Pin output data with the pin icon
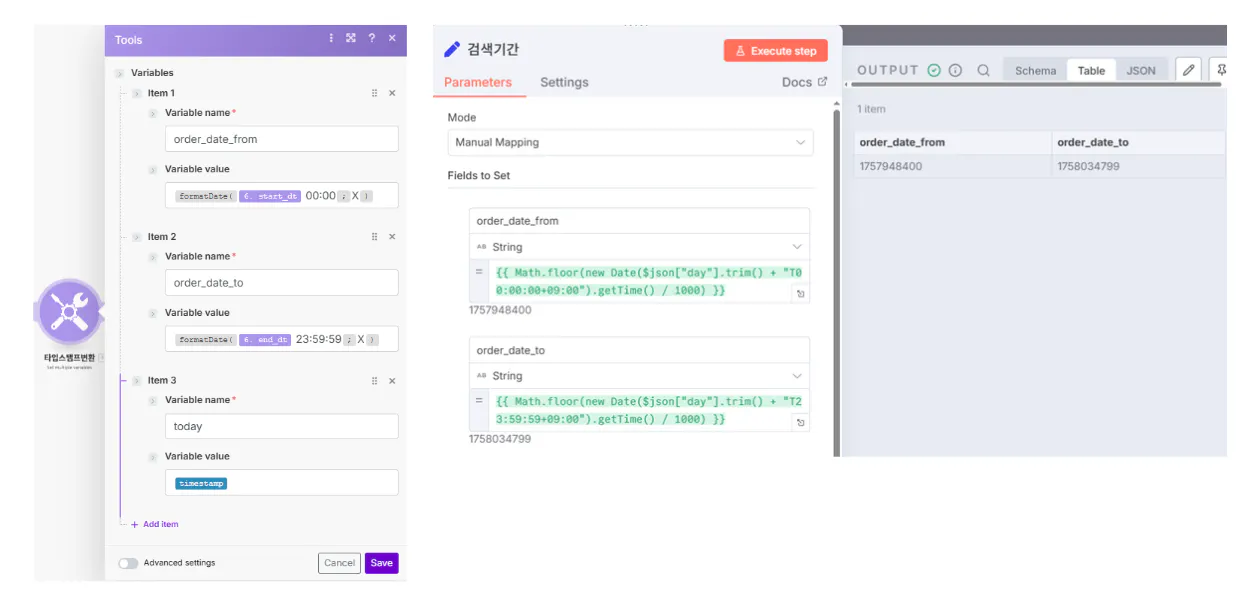Image resolution: width=1245 pixels, height=609 pixels. 1219,70
